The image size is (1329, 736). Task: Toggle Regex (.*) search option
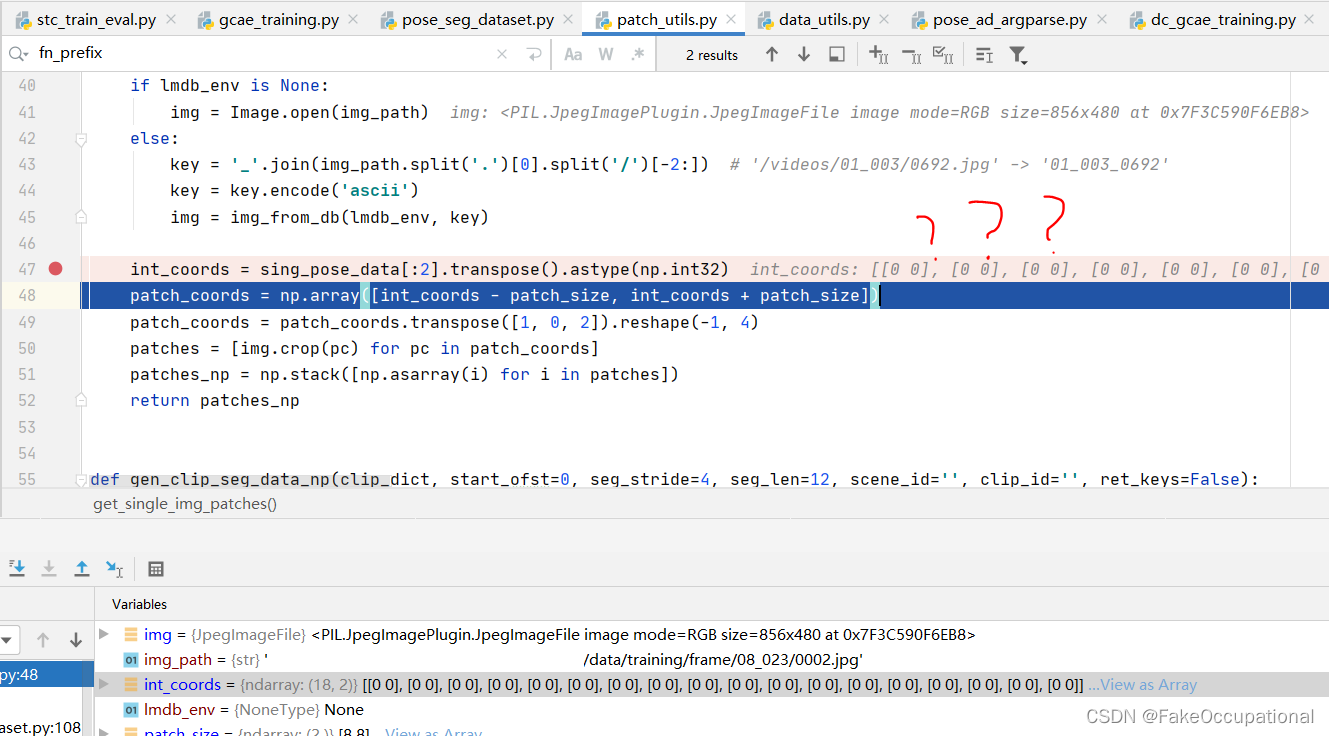tap(637, 55)
